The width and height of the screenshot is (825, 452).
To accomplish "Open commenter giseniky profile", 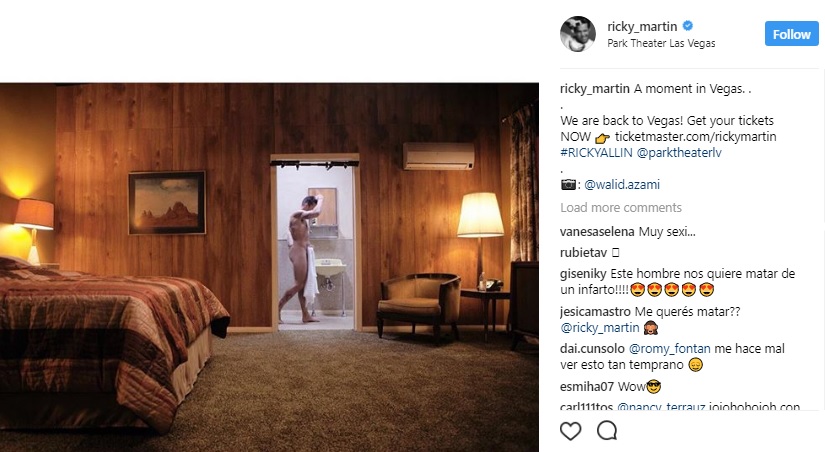I will 583,274.
